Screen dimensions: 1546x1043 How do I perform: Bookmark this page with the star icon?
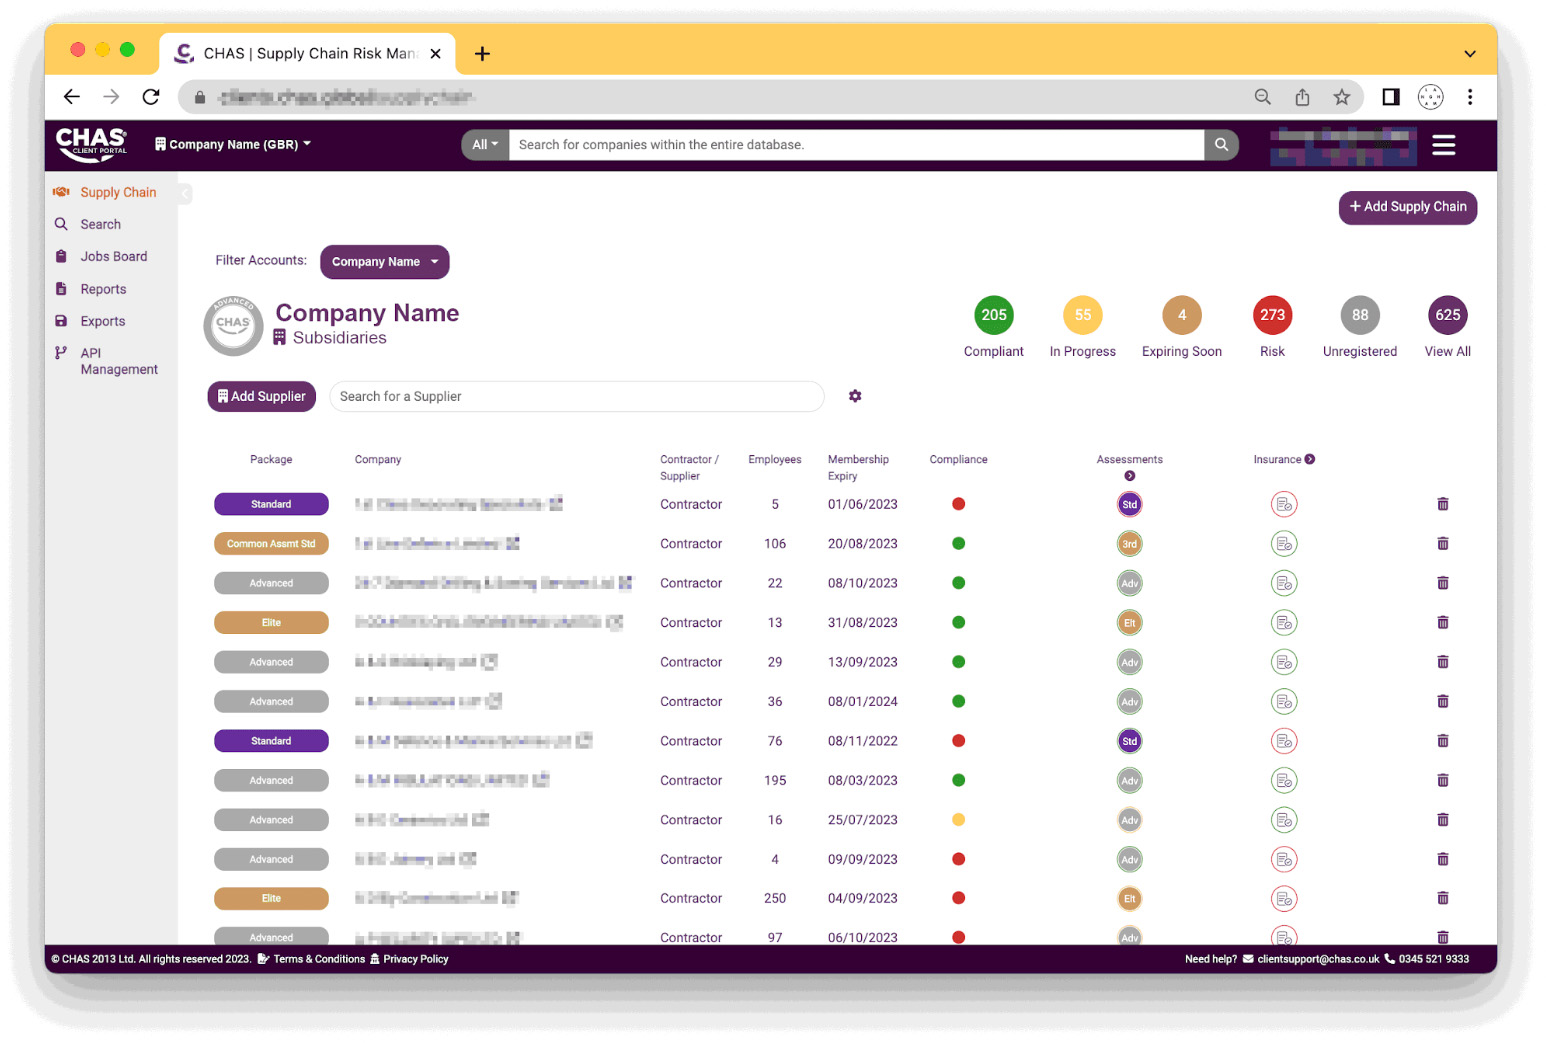tap(1341, 97)
